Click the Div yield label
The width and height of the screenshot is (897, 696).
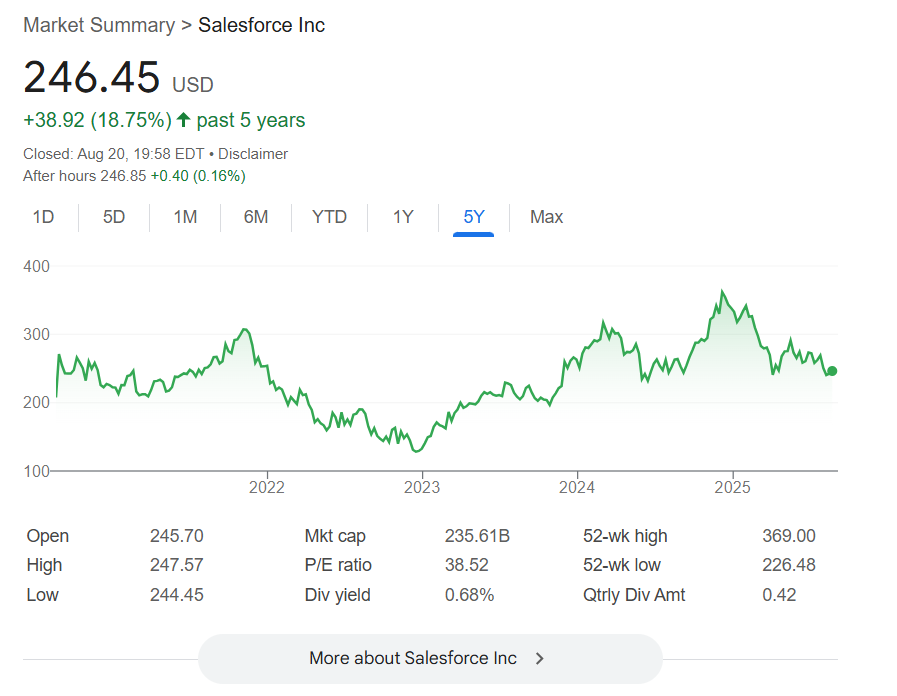[x=338, y=595]
